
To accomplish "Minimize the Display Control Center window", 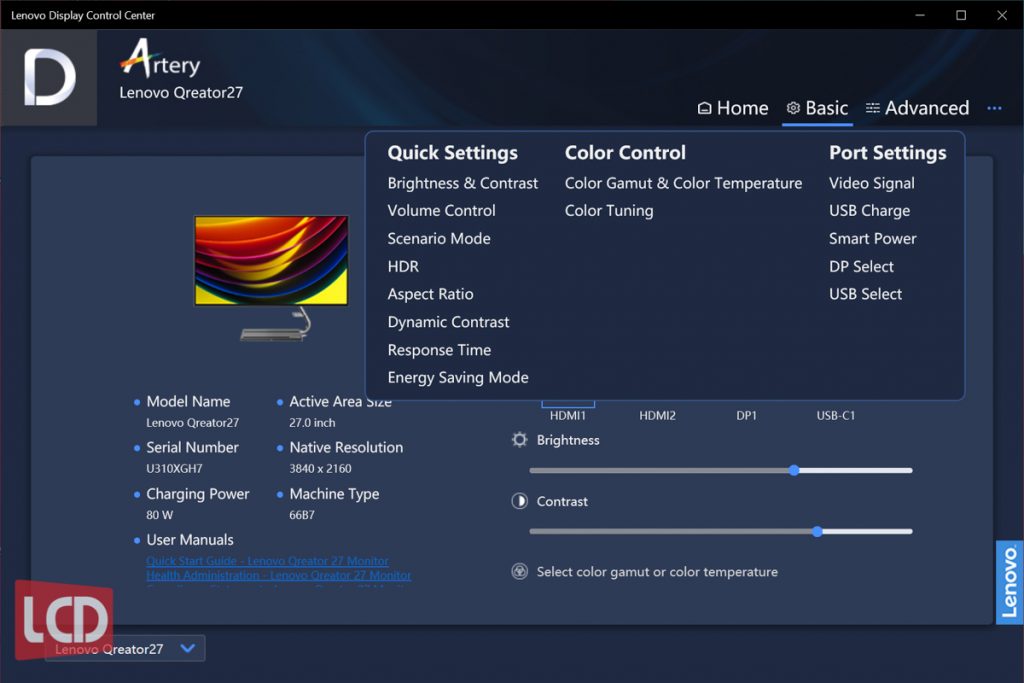I will 920,15.
